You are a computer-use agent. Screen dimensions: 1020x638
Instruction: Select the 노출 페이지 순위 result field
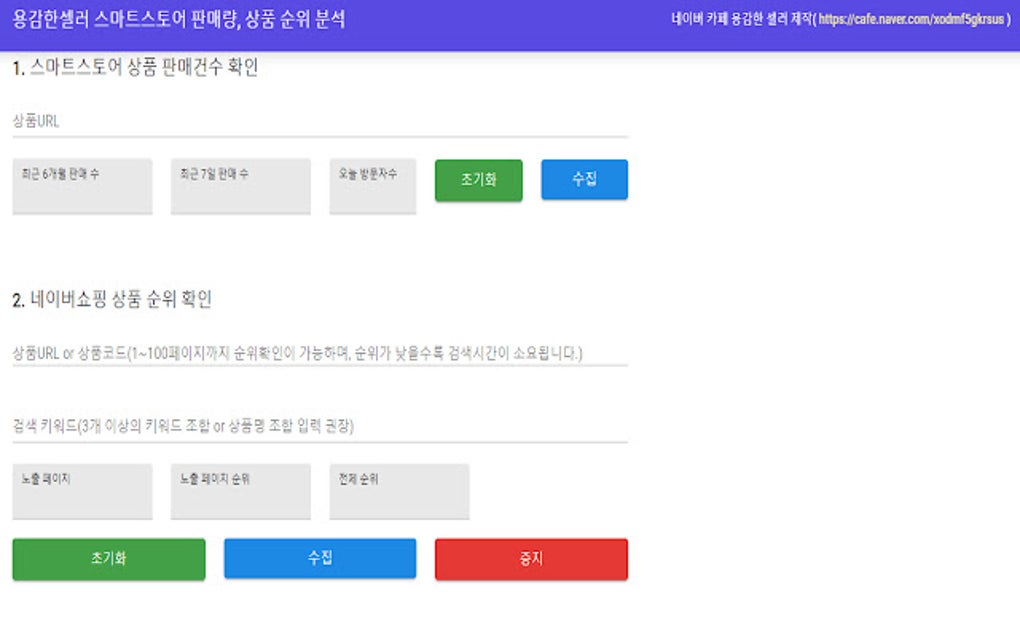point(241,491)
